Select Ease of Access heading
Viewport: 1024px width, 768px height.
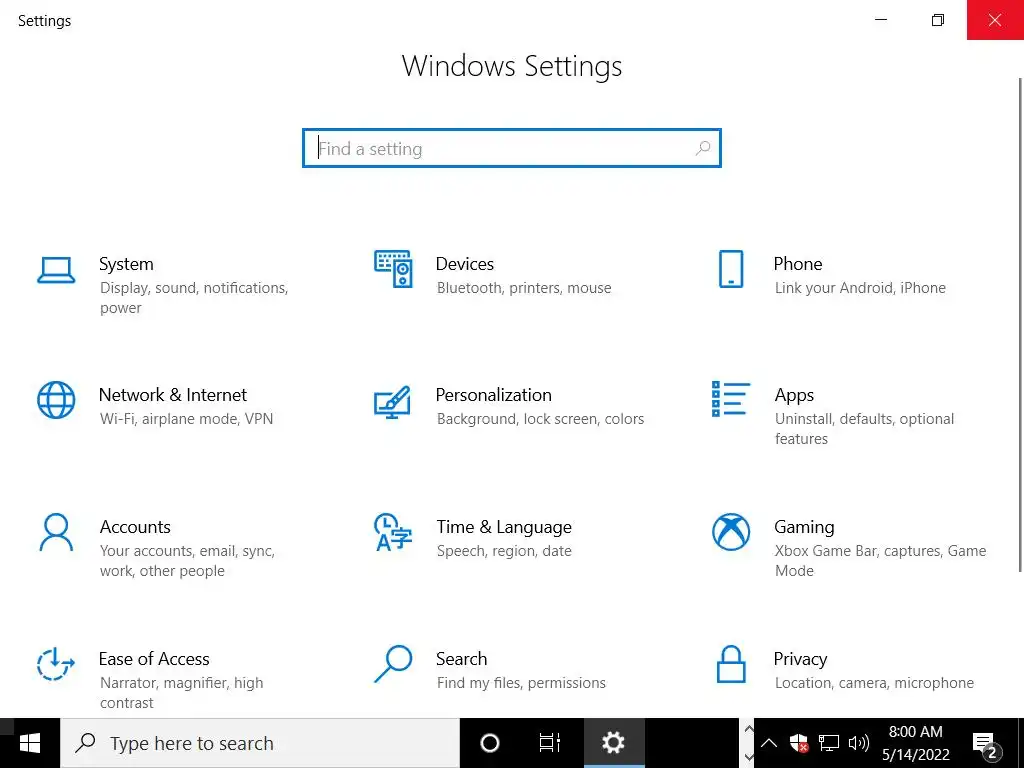tap(153, 659)
